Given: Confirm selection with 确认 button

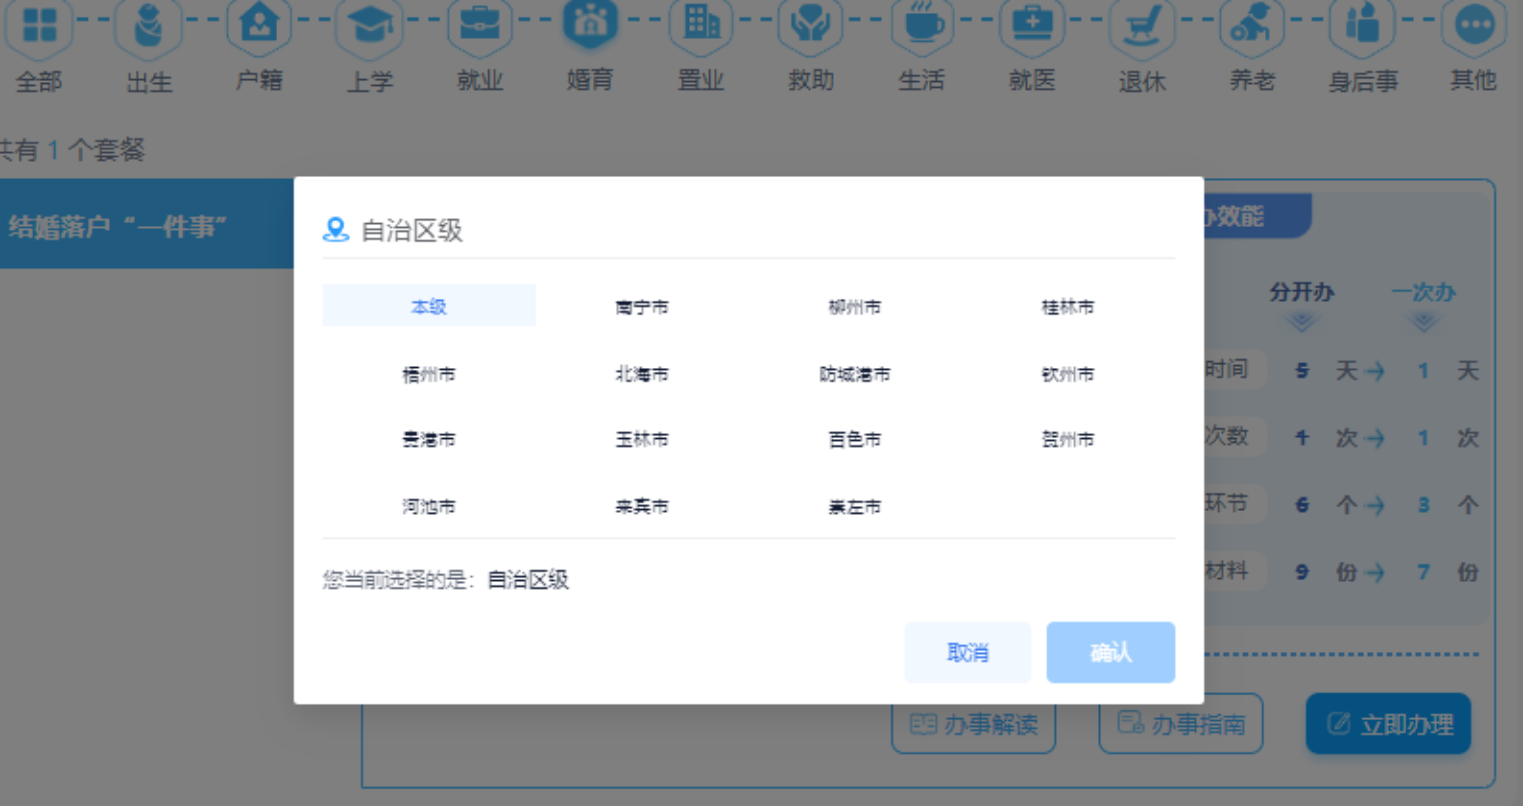Looking at the screenshot, I should point(1110,653).
